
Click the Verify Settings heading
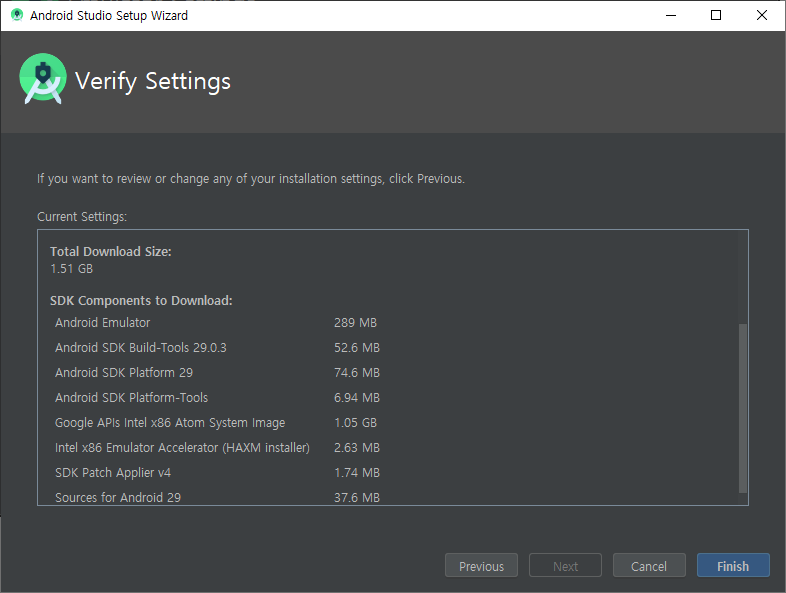pos(153,81)
